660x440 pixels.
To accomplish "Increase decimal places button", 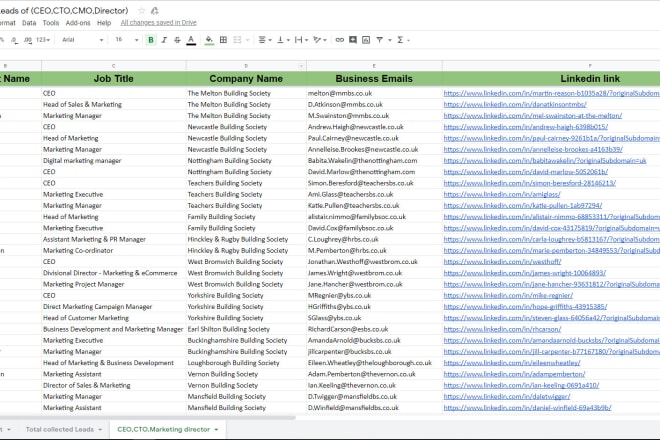I will click(28, 40).
